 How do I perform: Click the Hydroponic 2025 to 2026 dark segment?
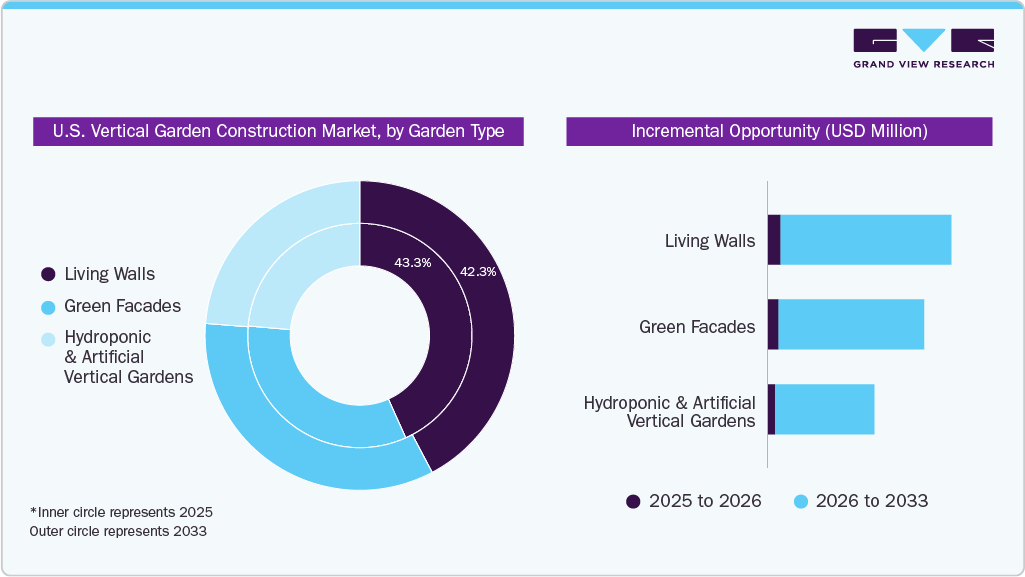pos(771,410)
